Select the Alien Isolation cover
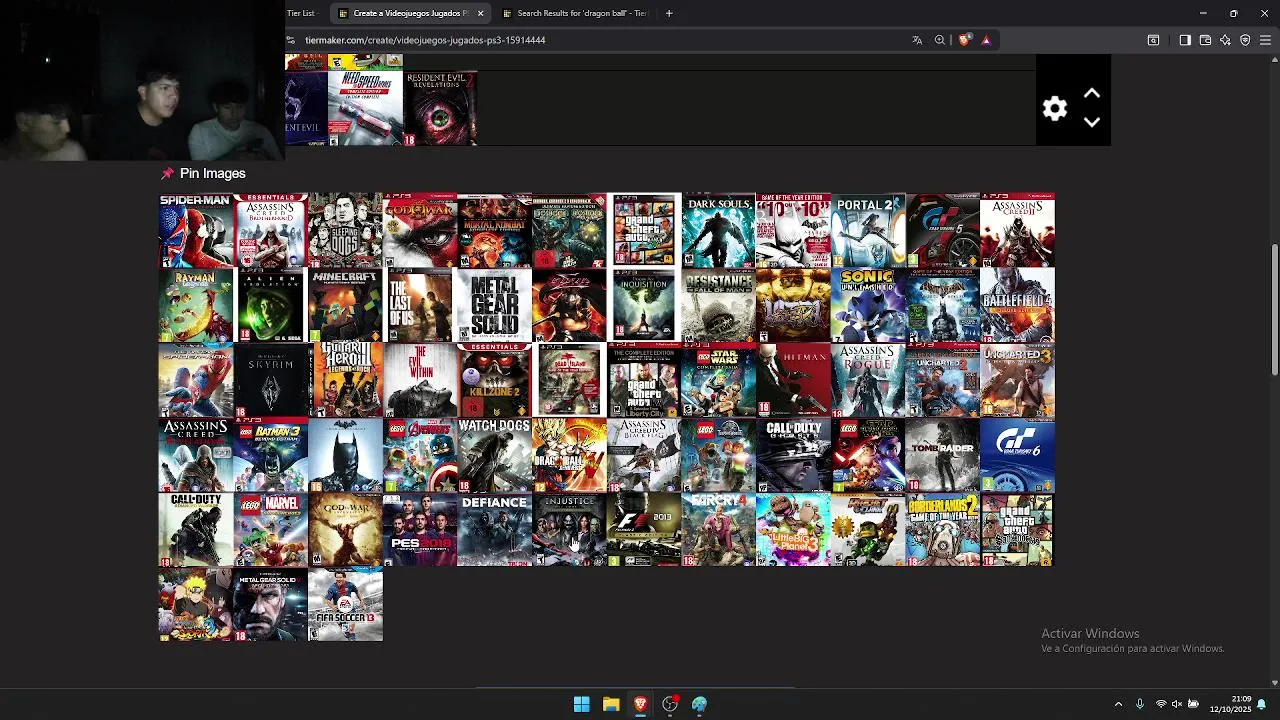Viewport: 1280px width, 720px height. pos(270,305)
